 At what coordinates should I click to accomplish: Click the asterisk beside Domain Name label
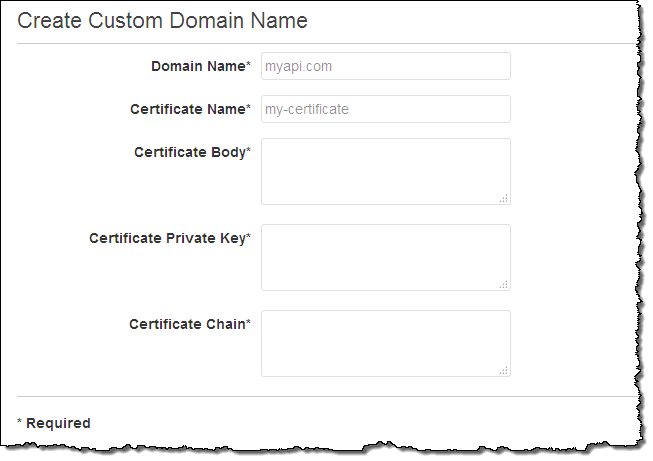248,66
